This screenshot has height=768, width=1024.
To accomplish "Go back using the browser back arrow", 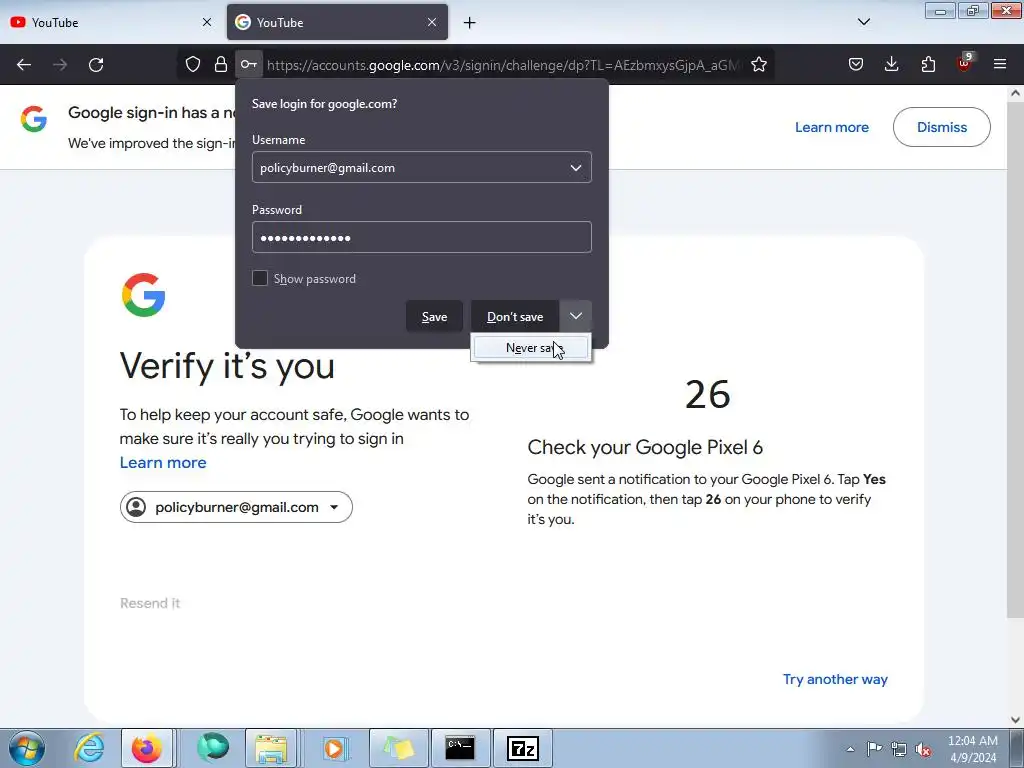I will [x=24, y=65].
